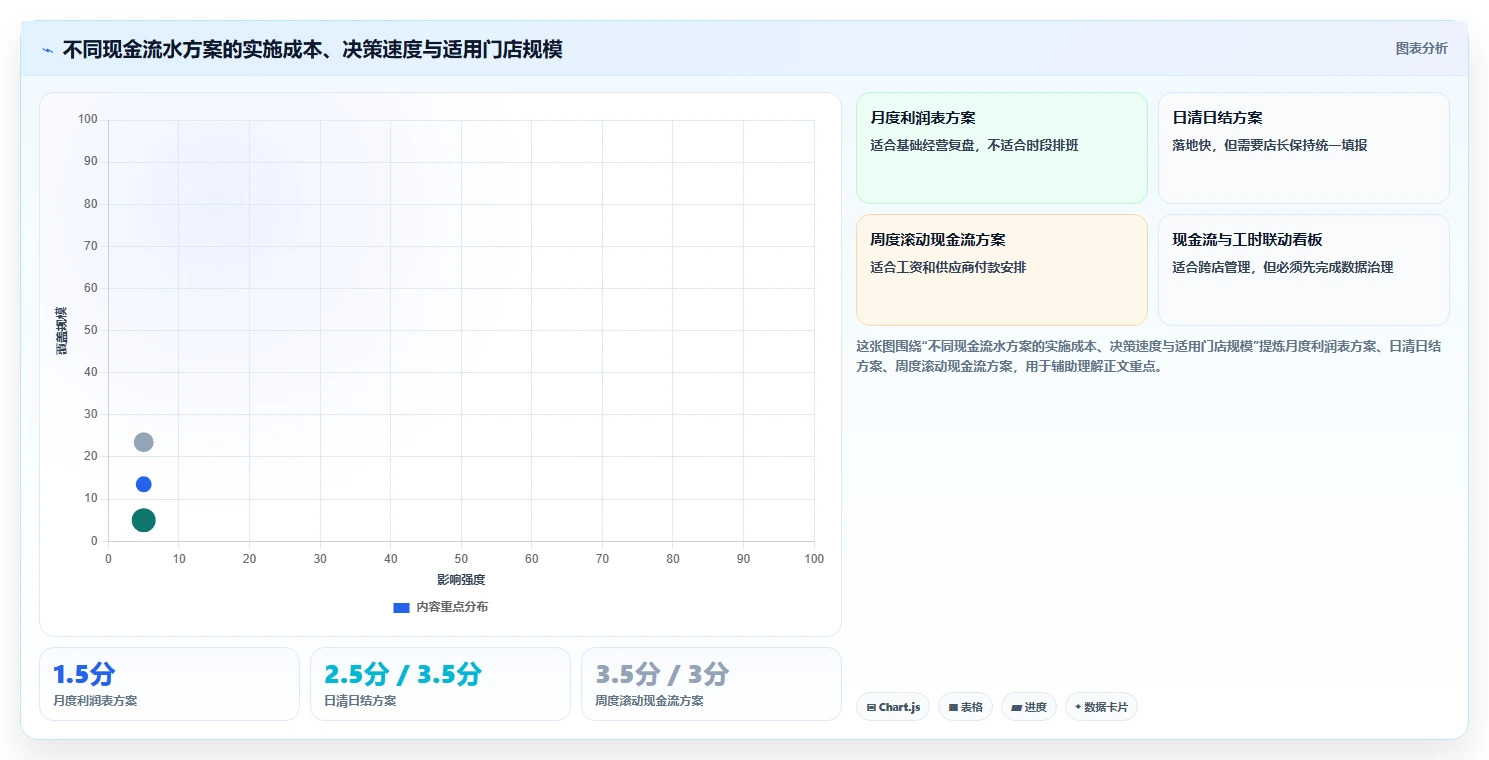Click 适合基础经营复盘，不适合时段排班 description
This screenshot has width=1489, height=760.
coord(975,145)
